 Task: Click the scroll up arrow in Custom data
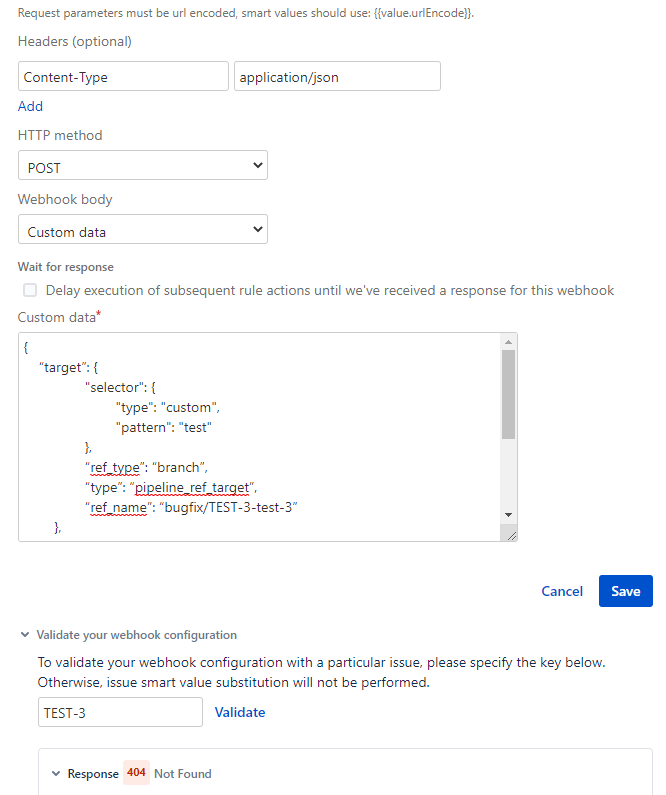508,342
